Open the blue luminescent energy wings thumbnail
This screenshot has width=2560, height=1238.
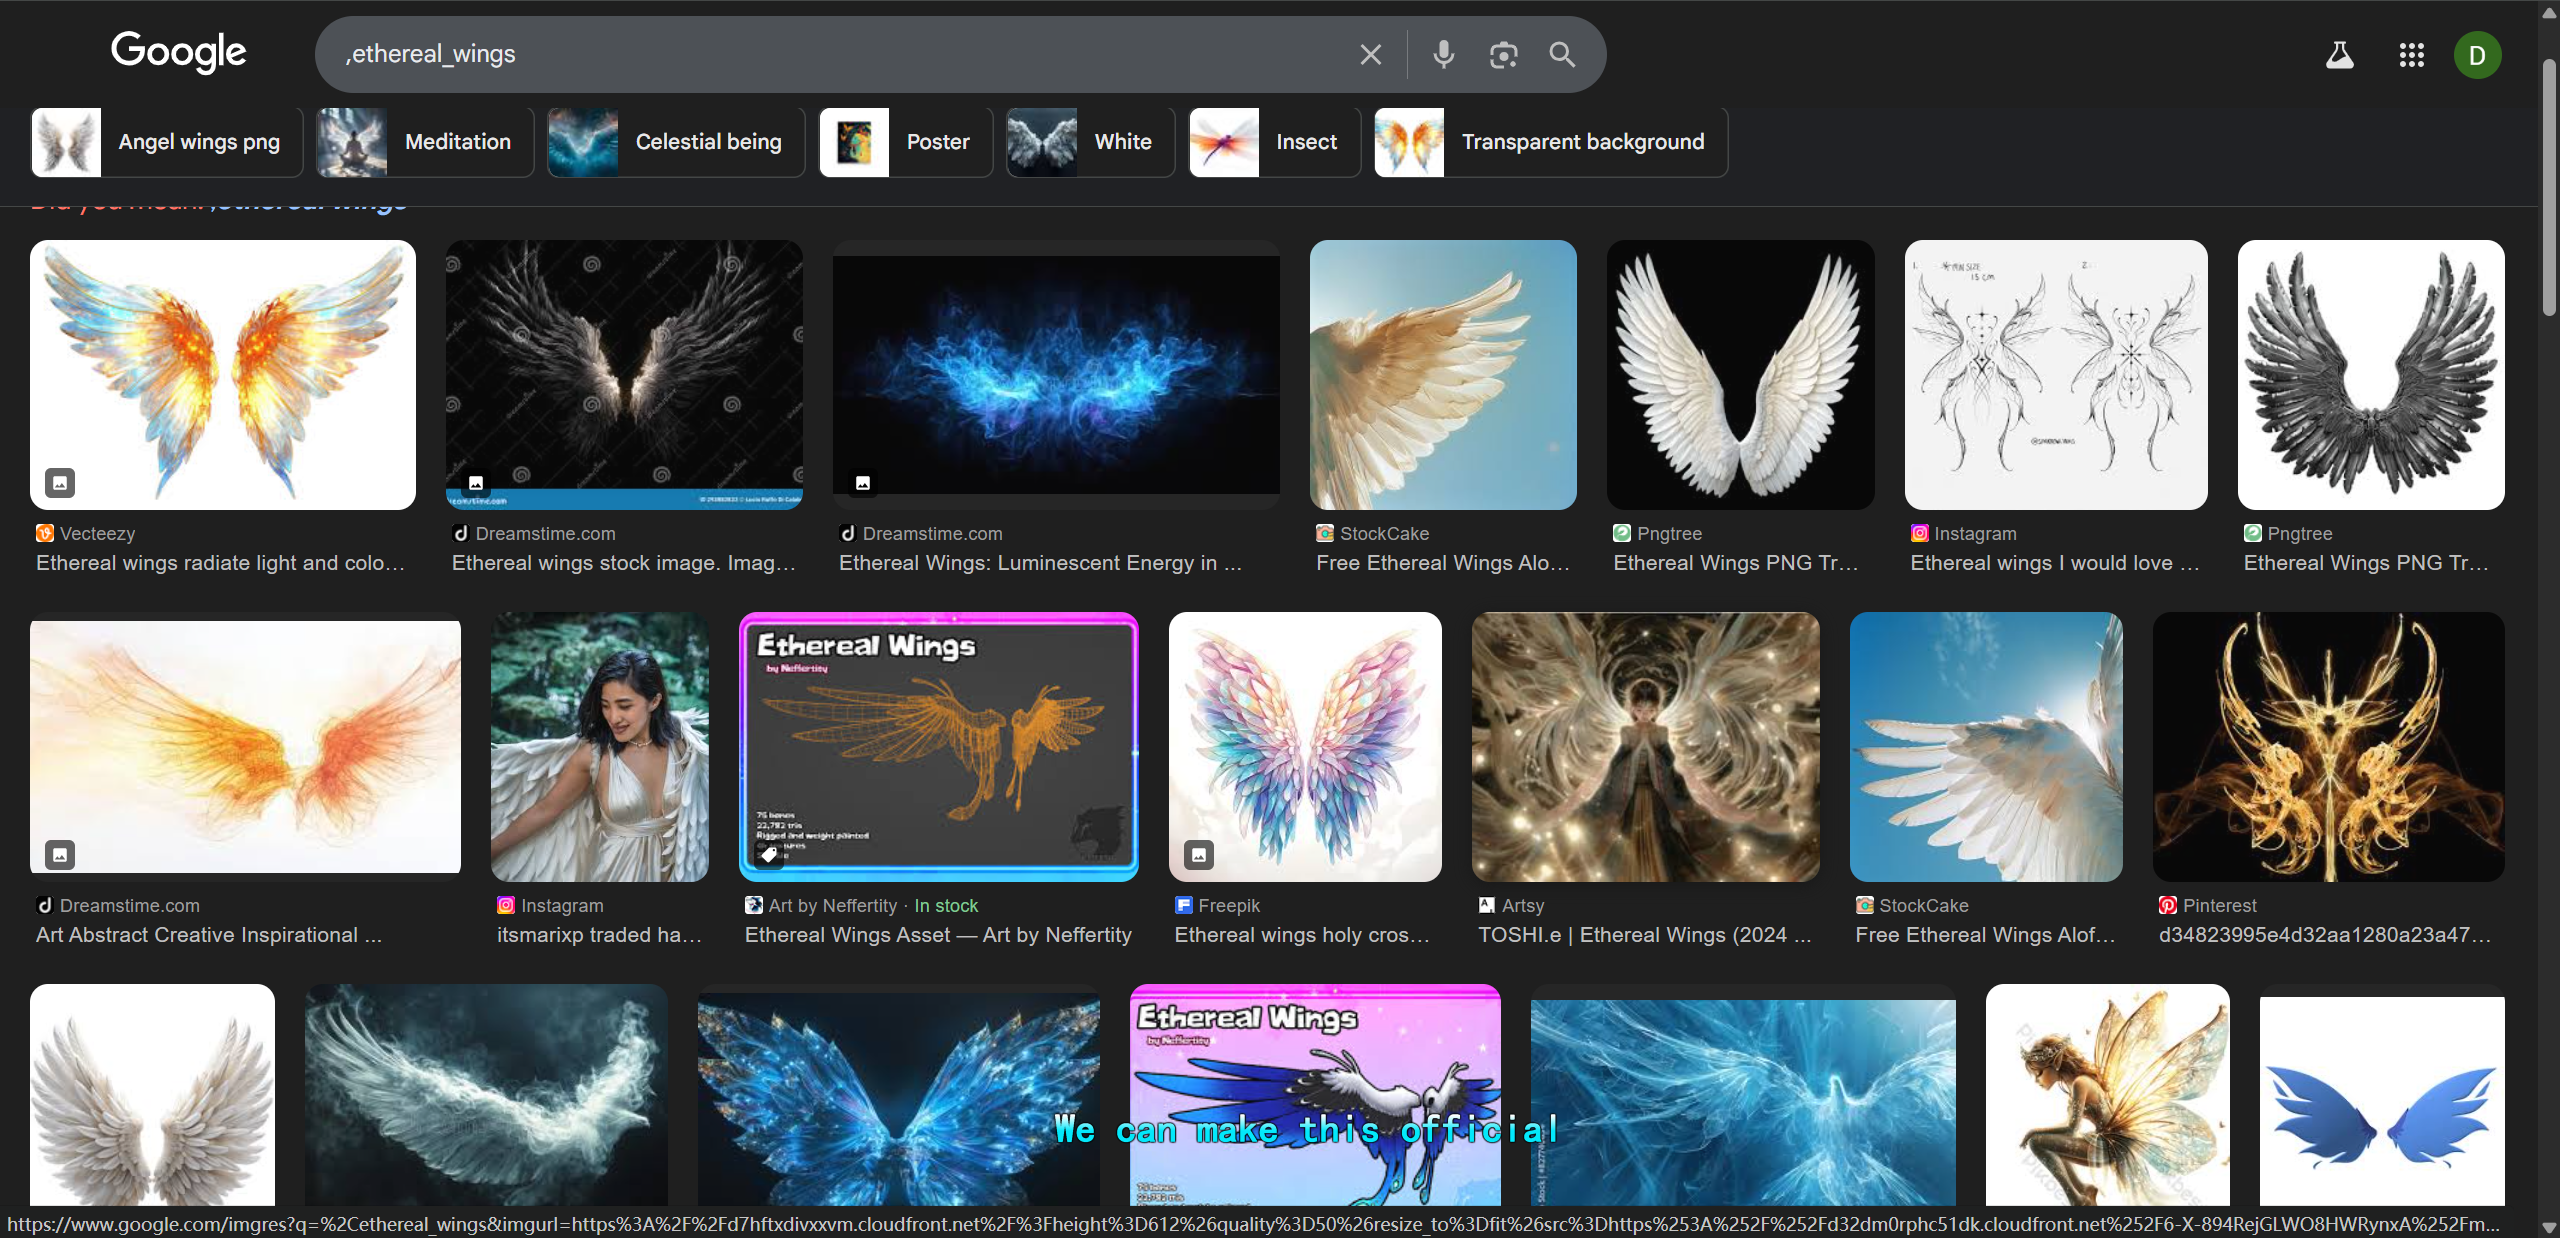point(1055,375)
